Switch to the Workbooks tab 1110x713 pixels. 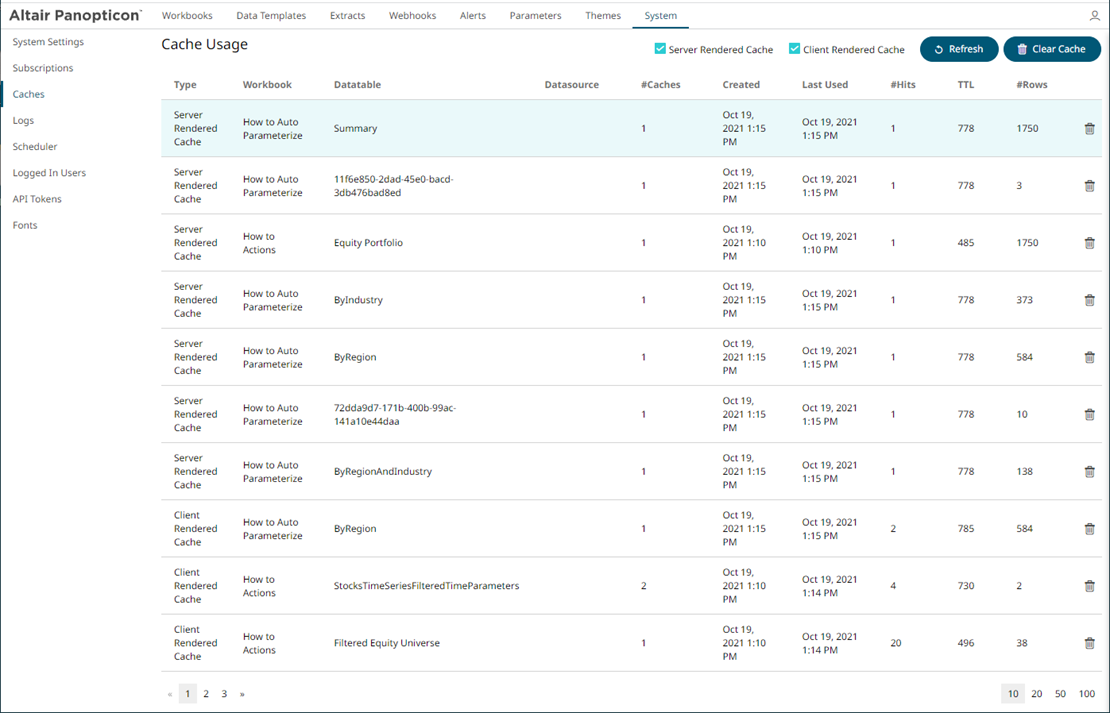tap(187, 16)
